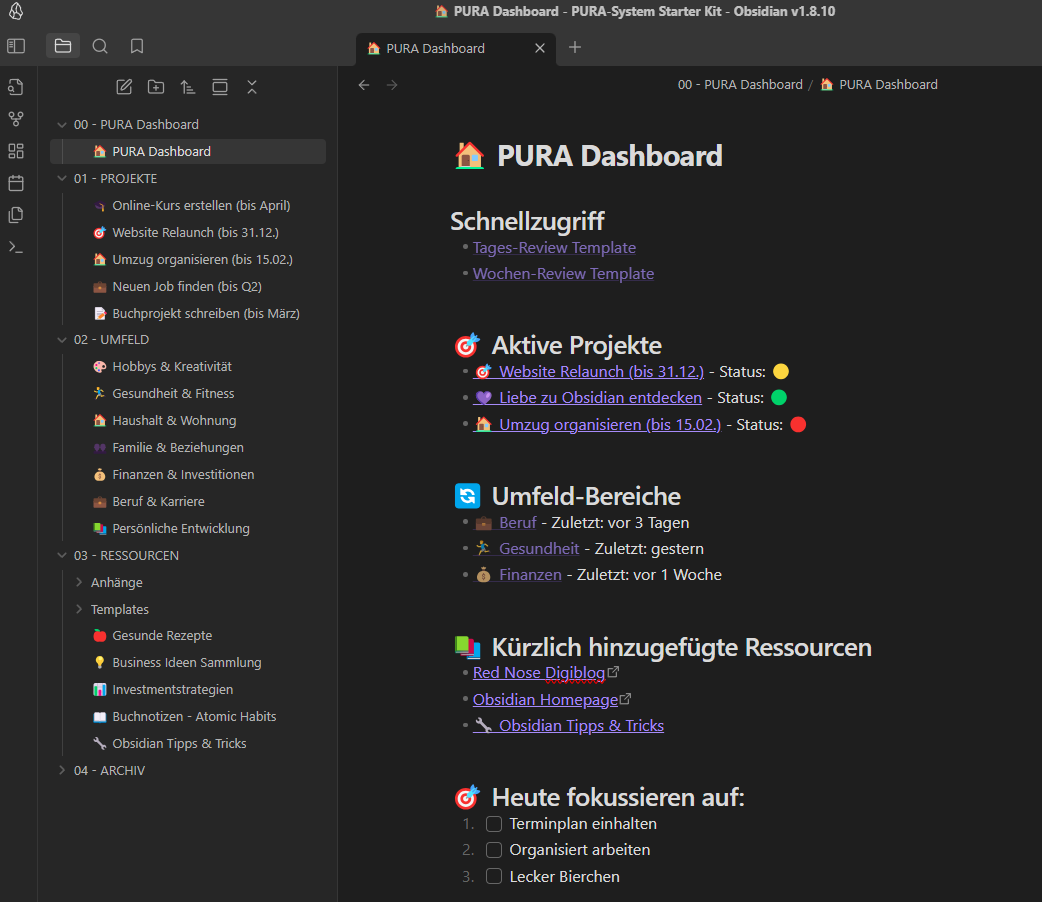Open Gesunde Rezepte note in file tree
Image resolution: width=1042 pixels, height=902 pixels.
pyautogui.click(x=162, y=635)
